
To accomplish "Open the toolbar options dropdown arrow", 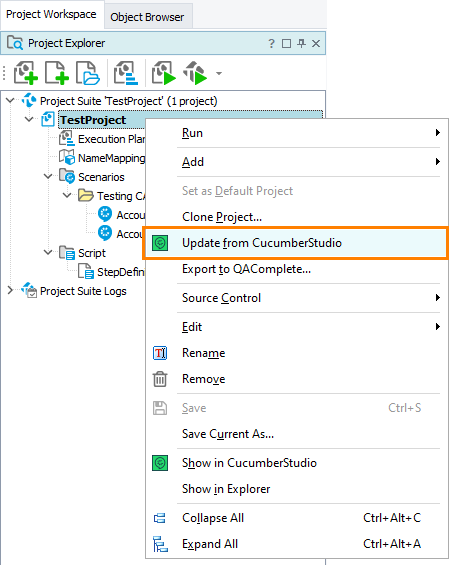I will (x=219, y=74).
